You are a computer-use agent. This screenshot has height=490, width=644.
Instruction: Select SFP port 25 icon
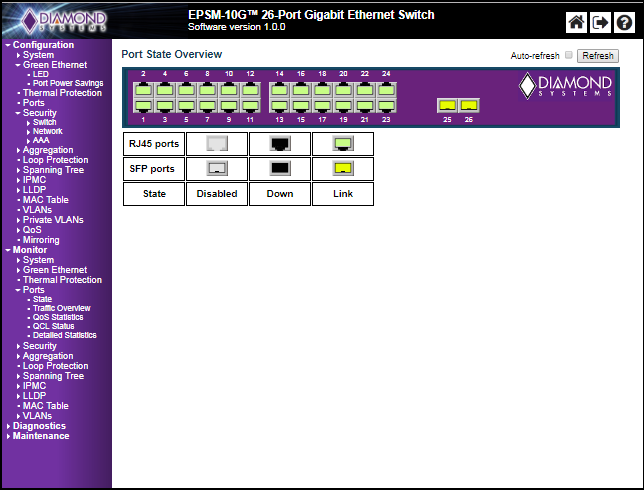[447, 105]
